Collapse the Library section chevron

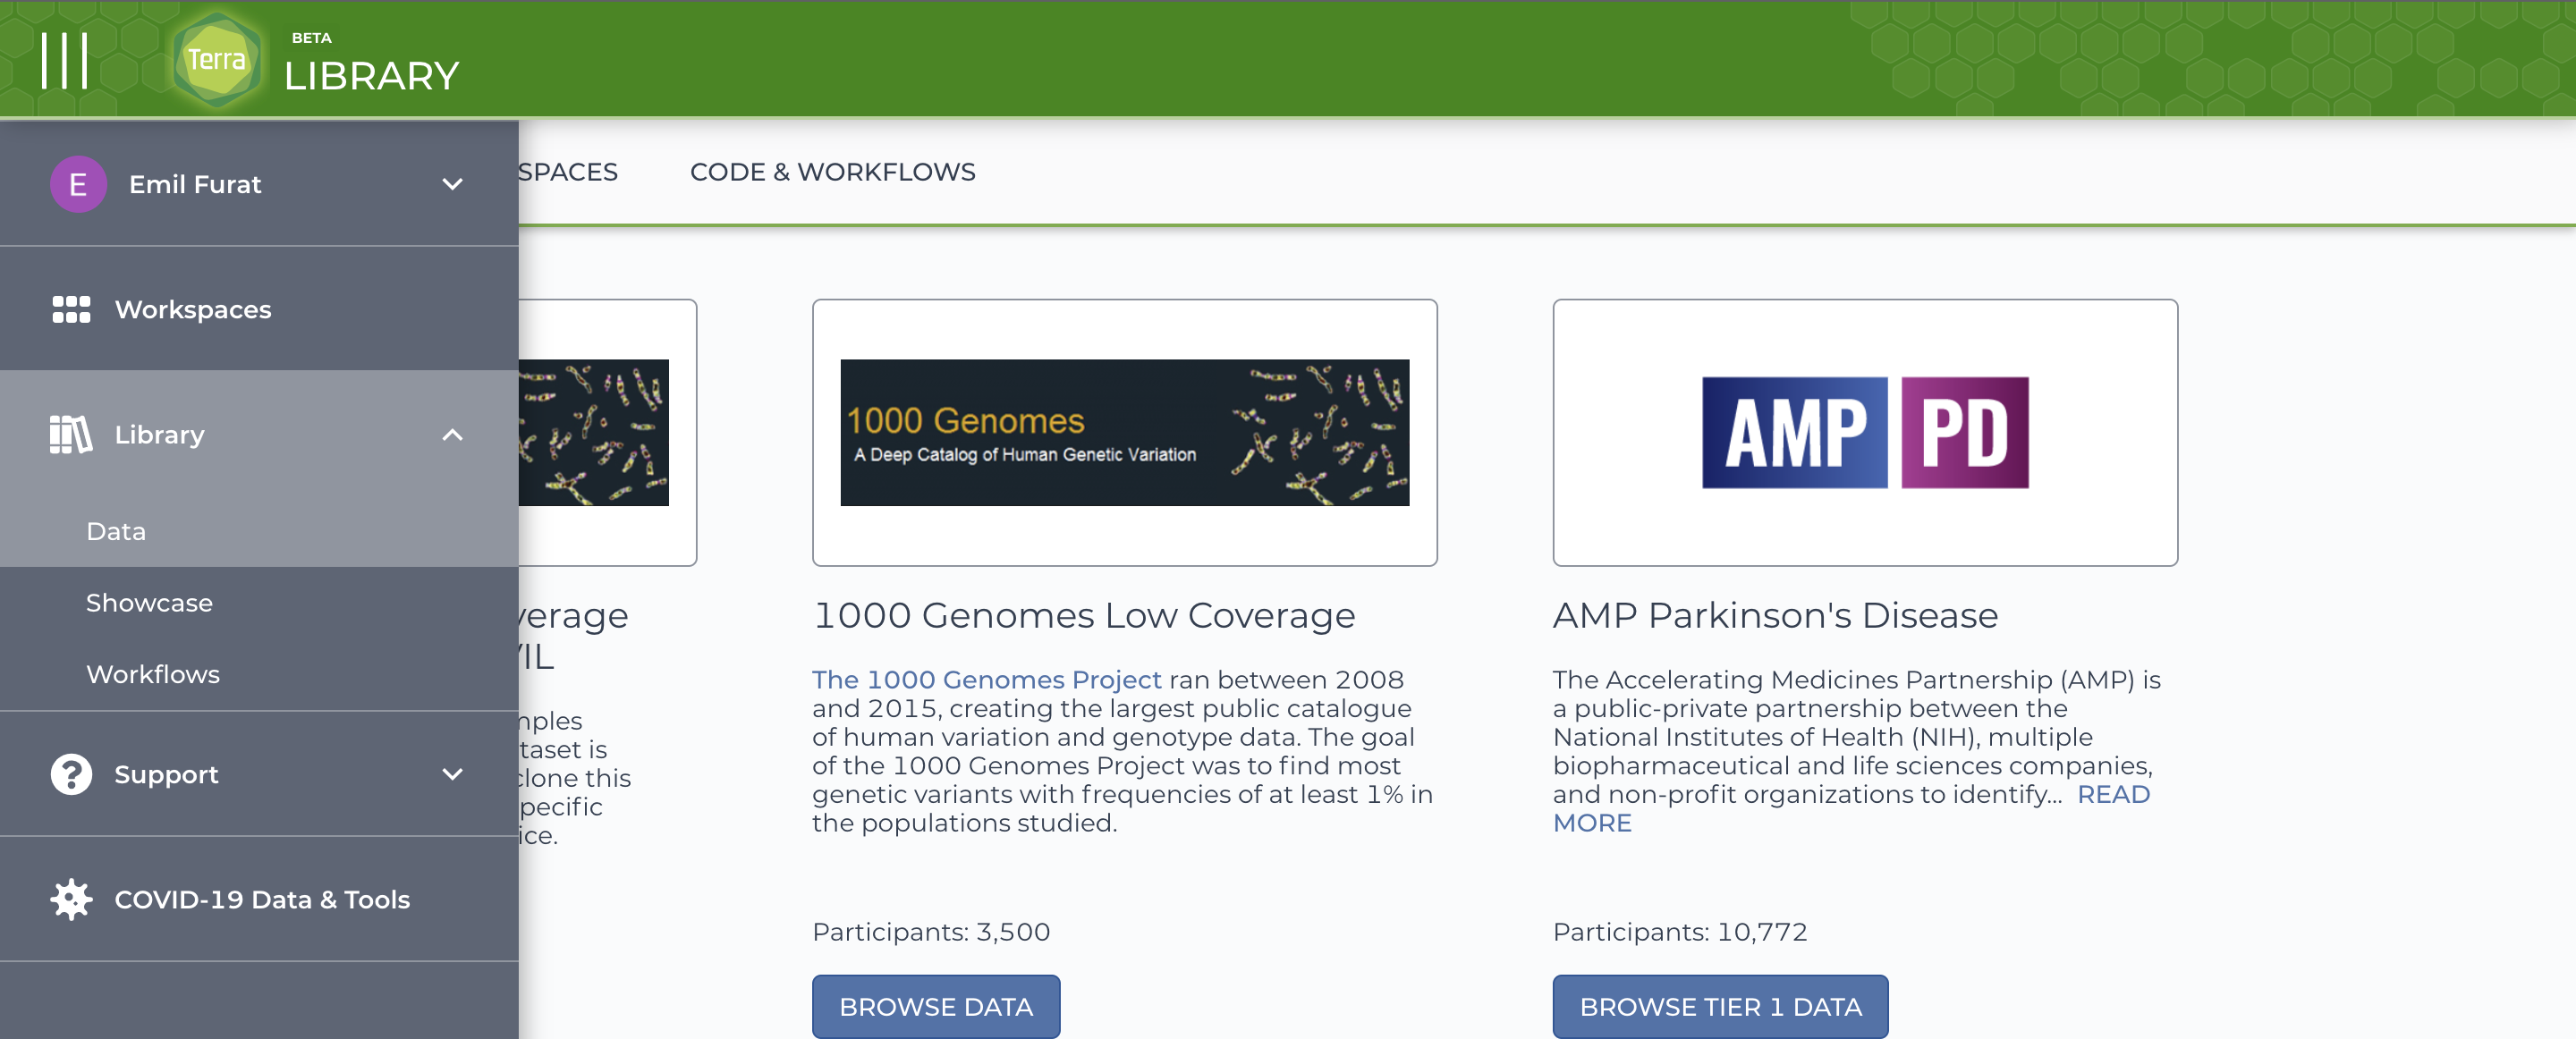[452, 434]
